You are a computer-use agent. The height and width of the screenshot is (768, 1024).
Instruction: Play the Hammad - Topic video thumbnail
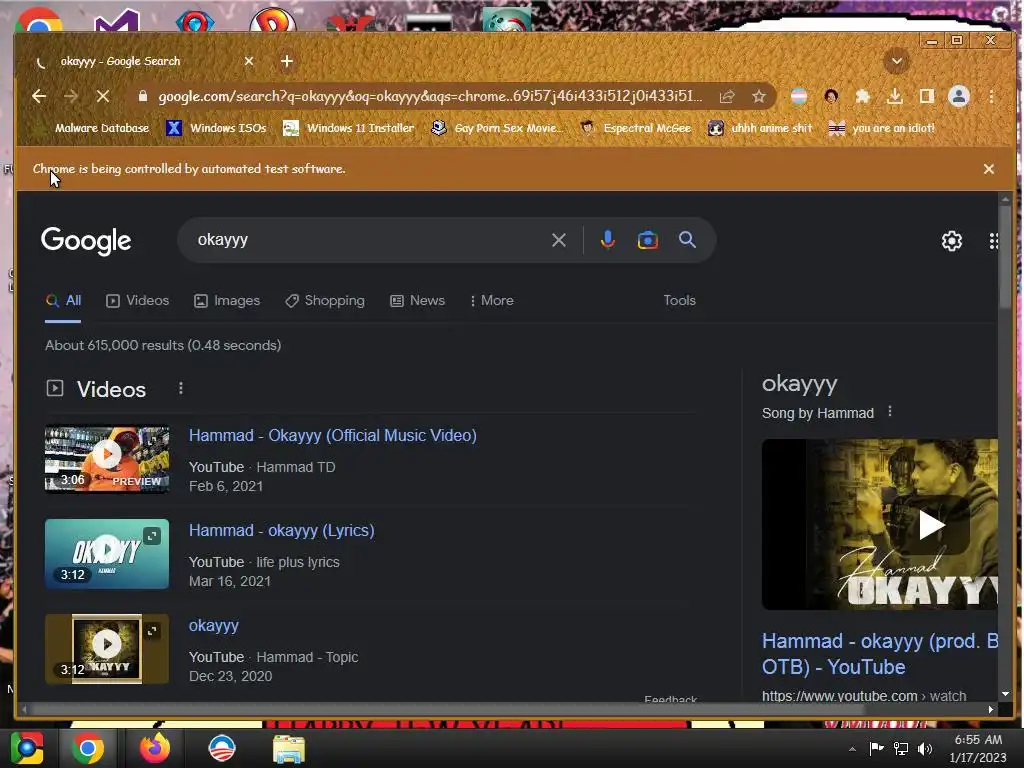[107, 648]
